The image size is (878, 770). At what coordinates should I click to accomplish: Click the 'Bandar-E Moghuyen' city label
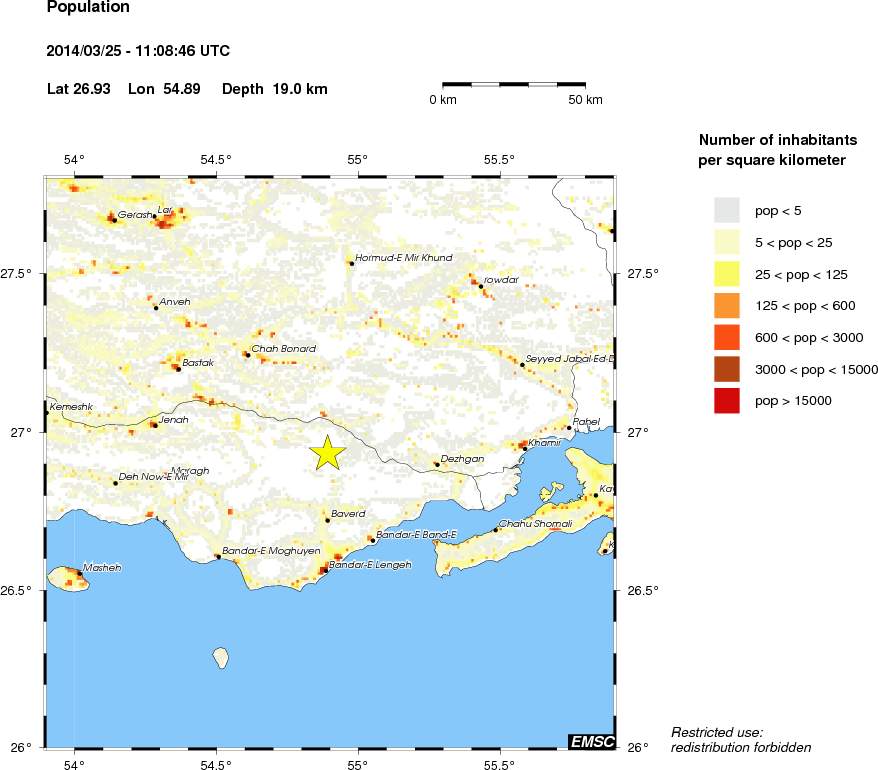272,551
